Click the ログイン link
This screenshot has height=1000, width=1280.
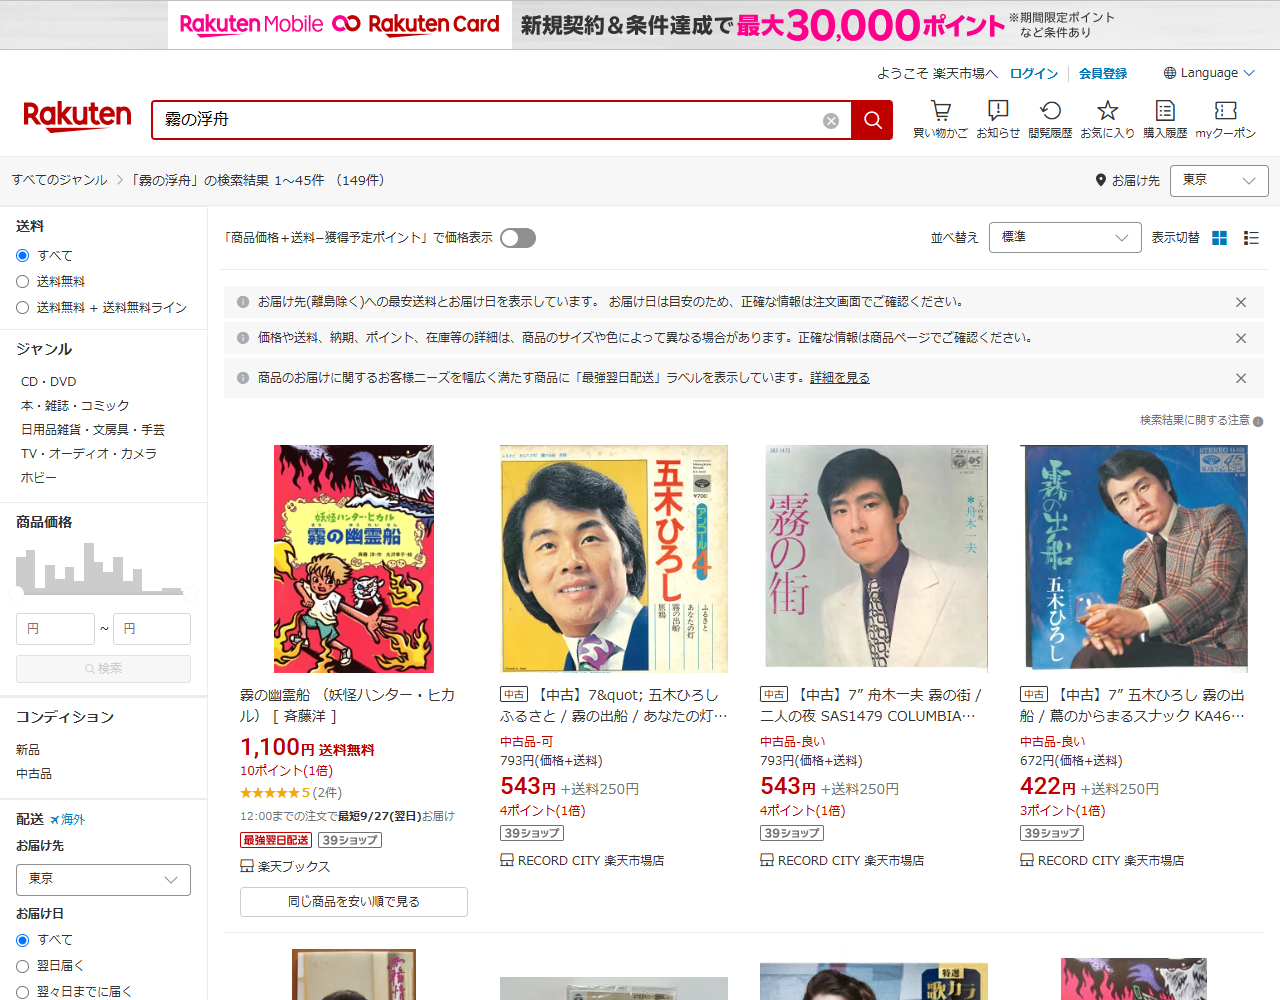click(x=1034, y=73)
